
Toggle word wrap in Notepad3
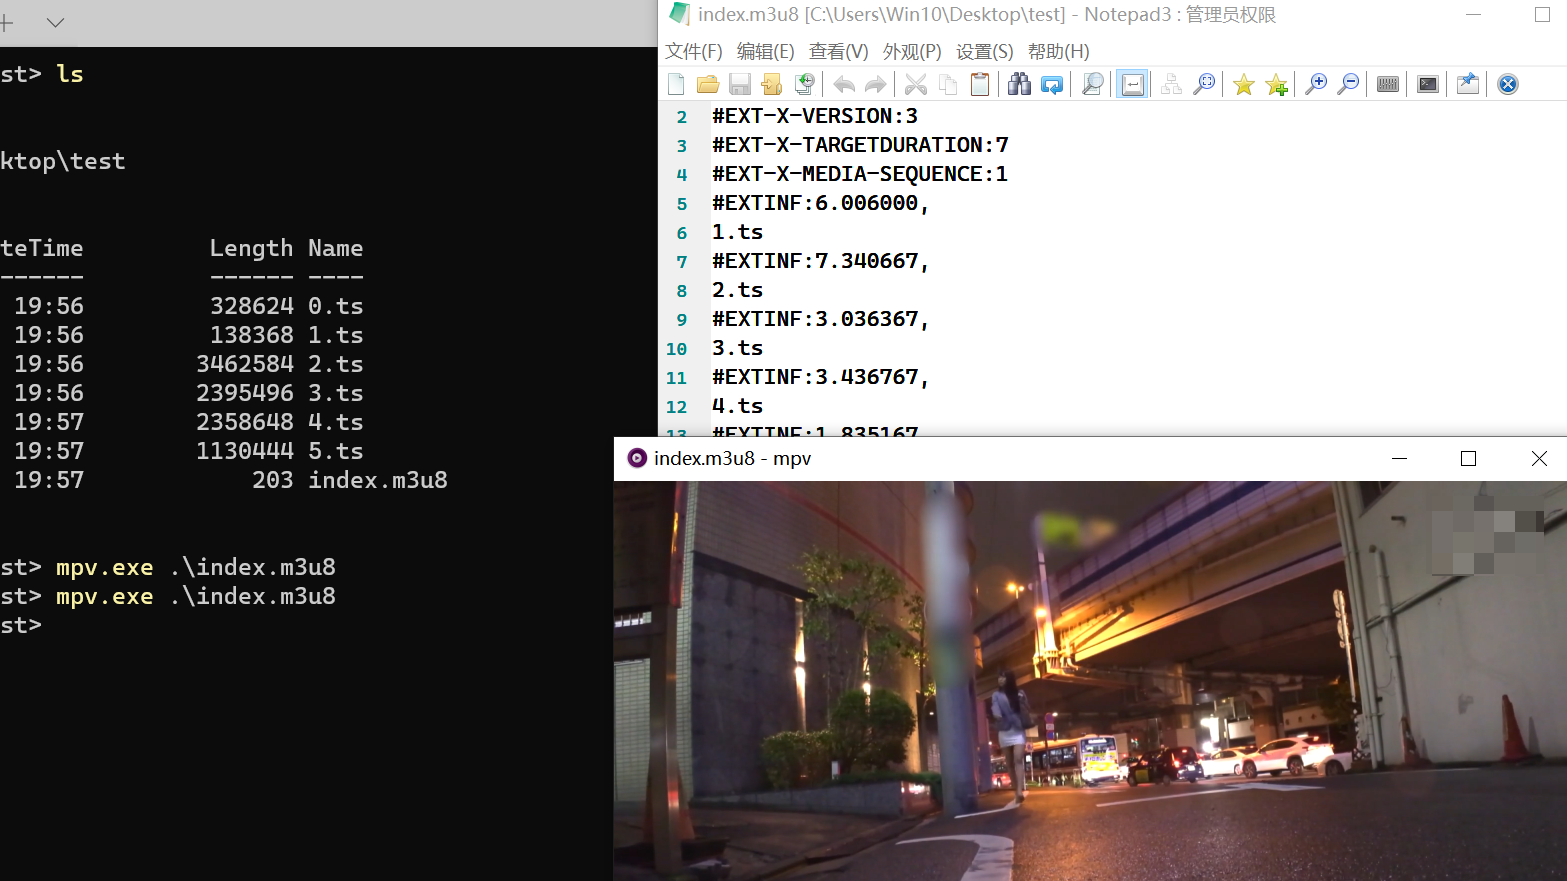[x=1131, y=84]
